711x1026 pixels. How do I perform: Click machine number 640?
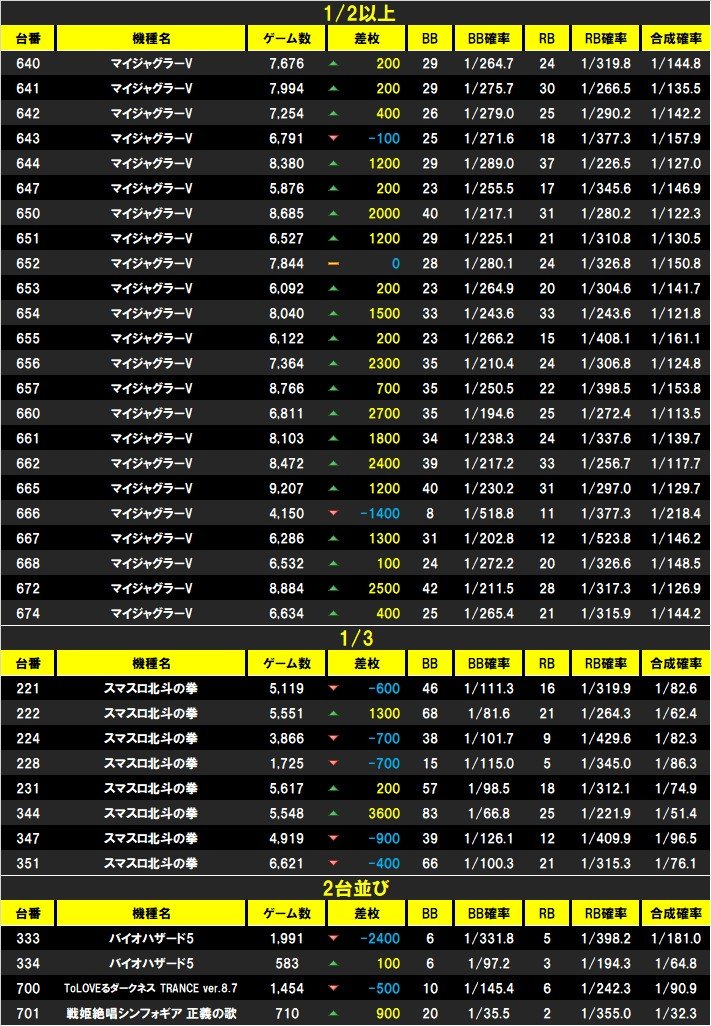(x=27, y=63)
